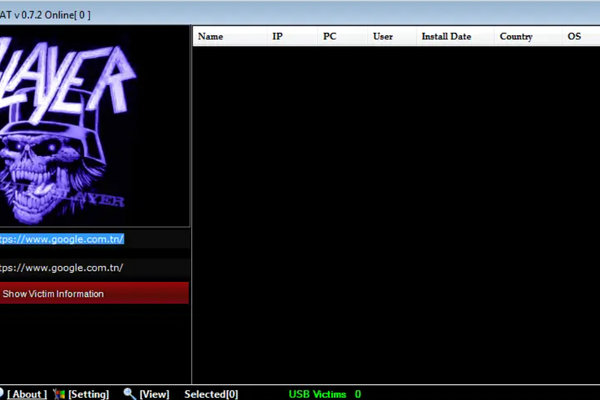Viewport: 600px width, 400px height.
Task: Click the highlighted google.com.tn URL field
Action: (x=95, y=239)
